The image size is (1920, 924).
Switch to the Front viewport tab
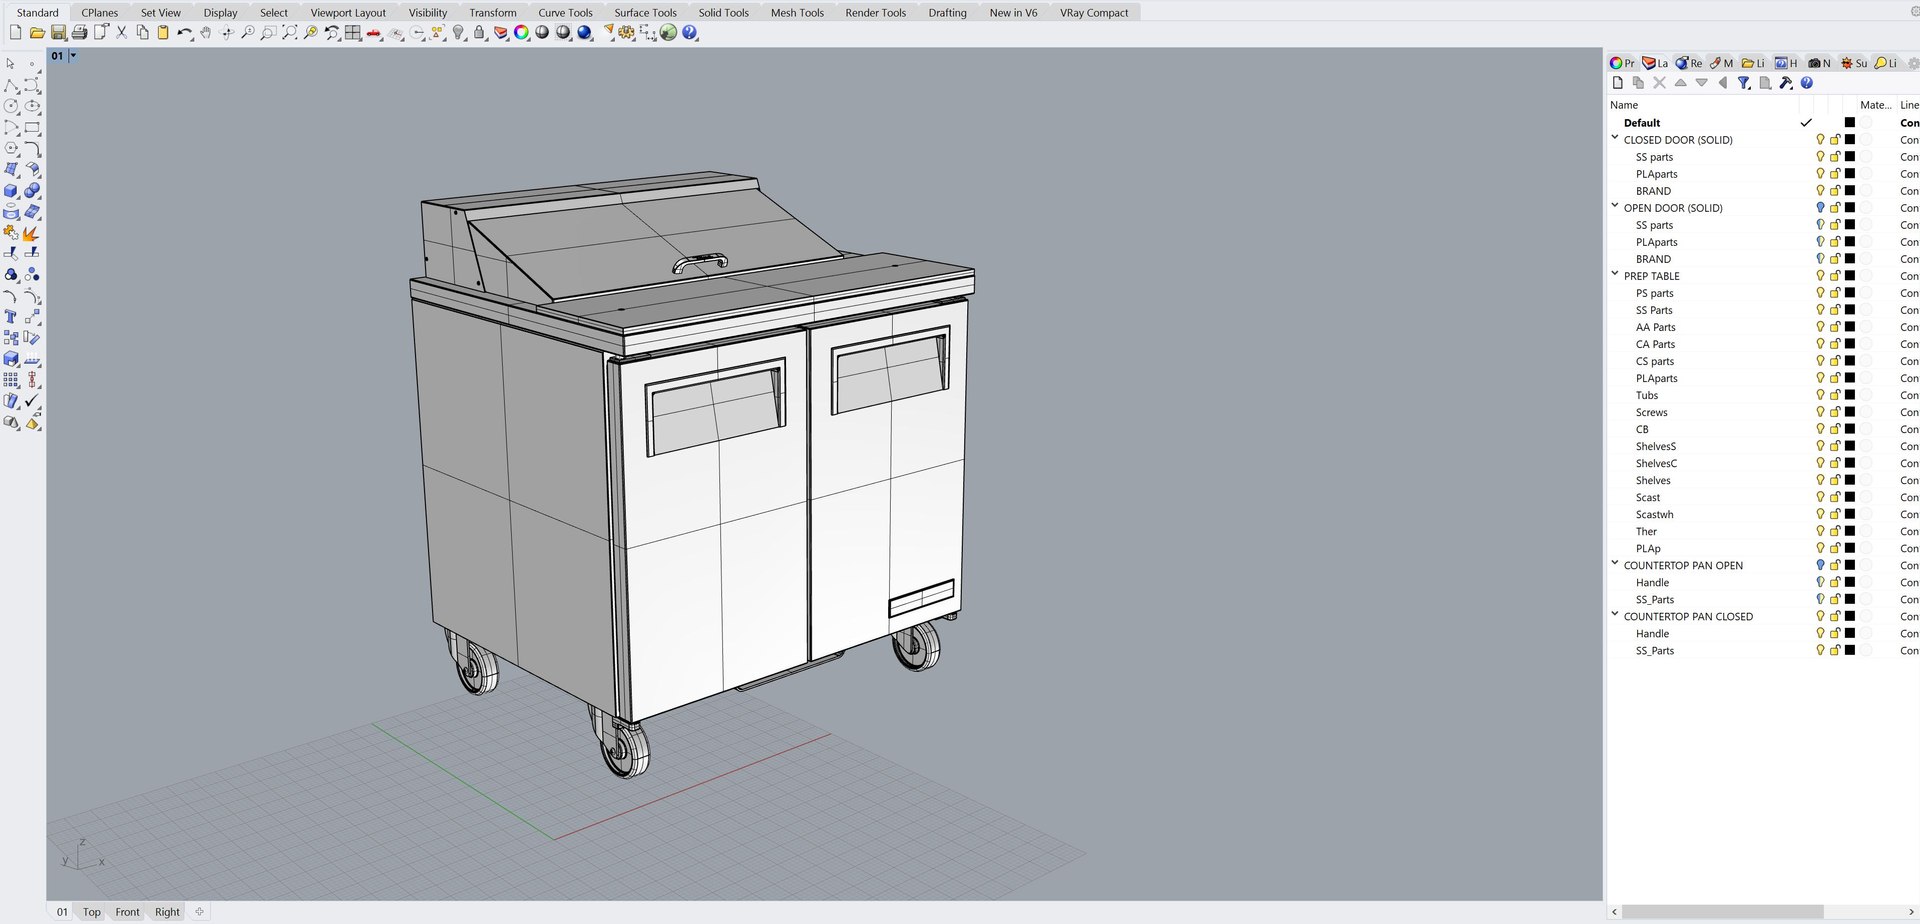pos(127,912)
